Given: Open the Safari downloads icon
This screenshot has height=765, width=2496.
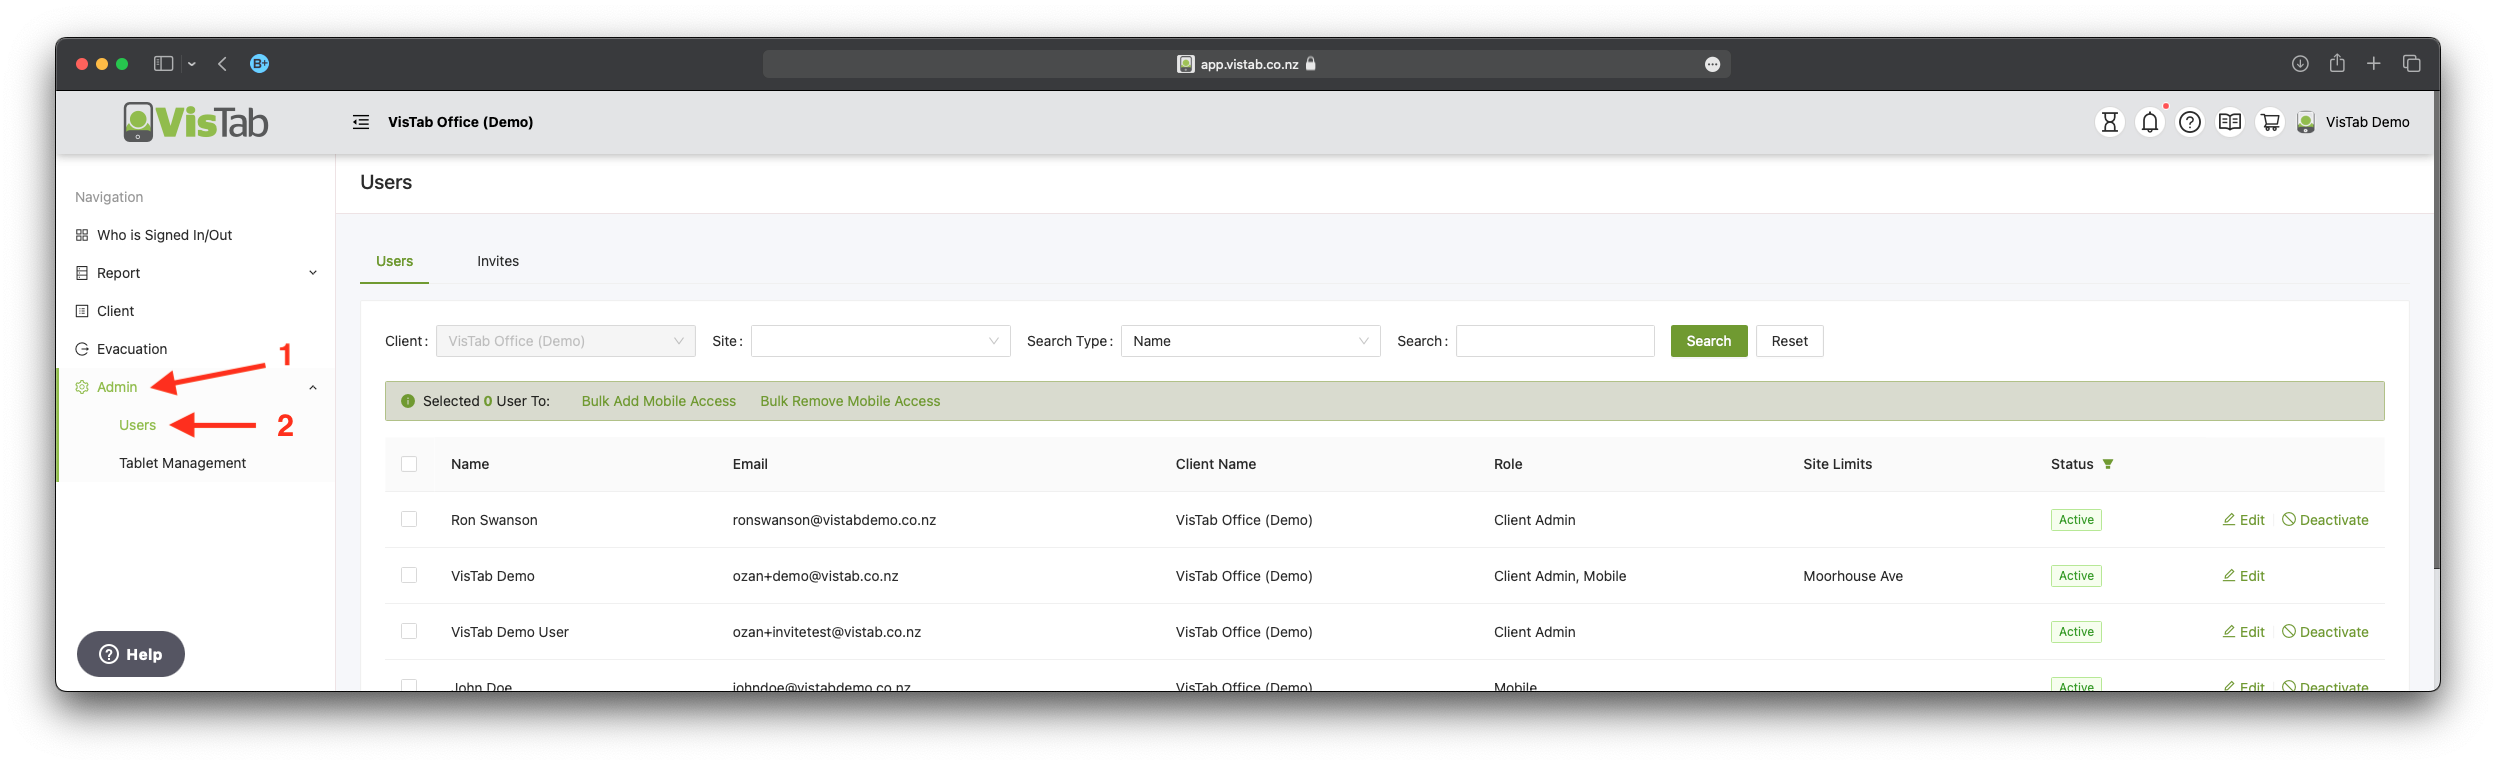Looking at the screenshot, I should coord(2300,63).
